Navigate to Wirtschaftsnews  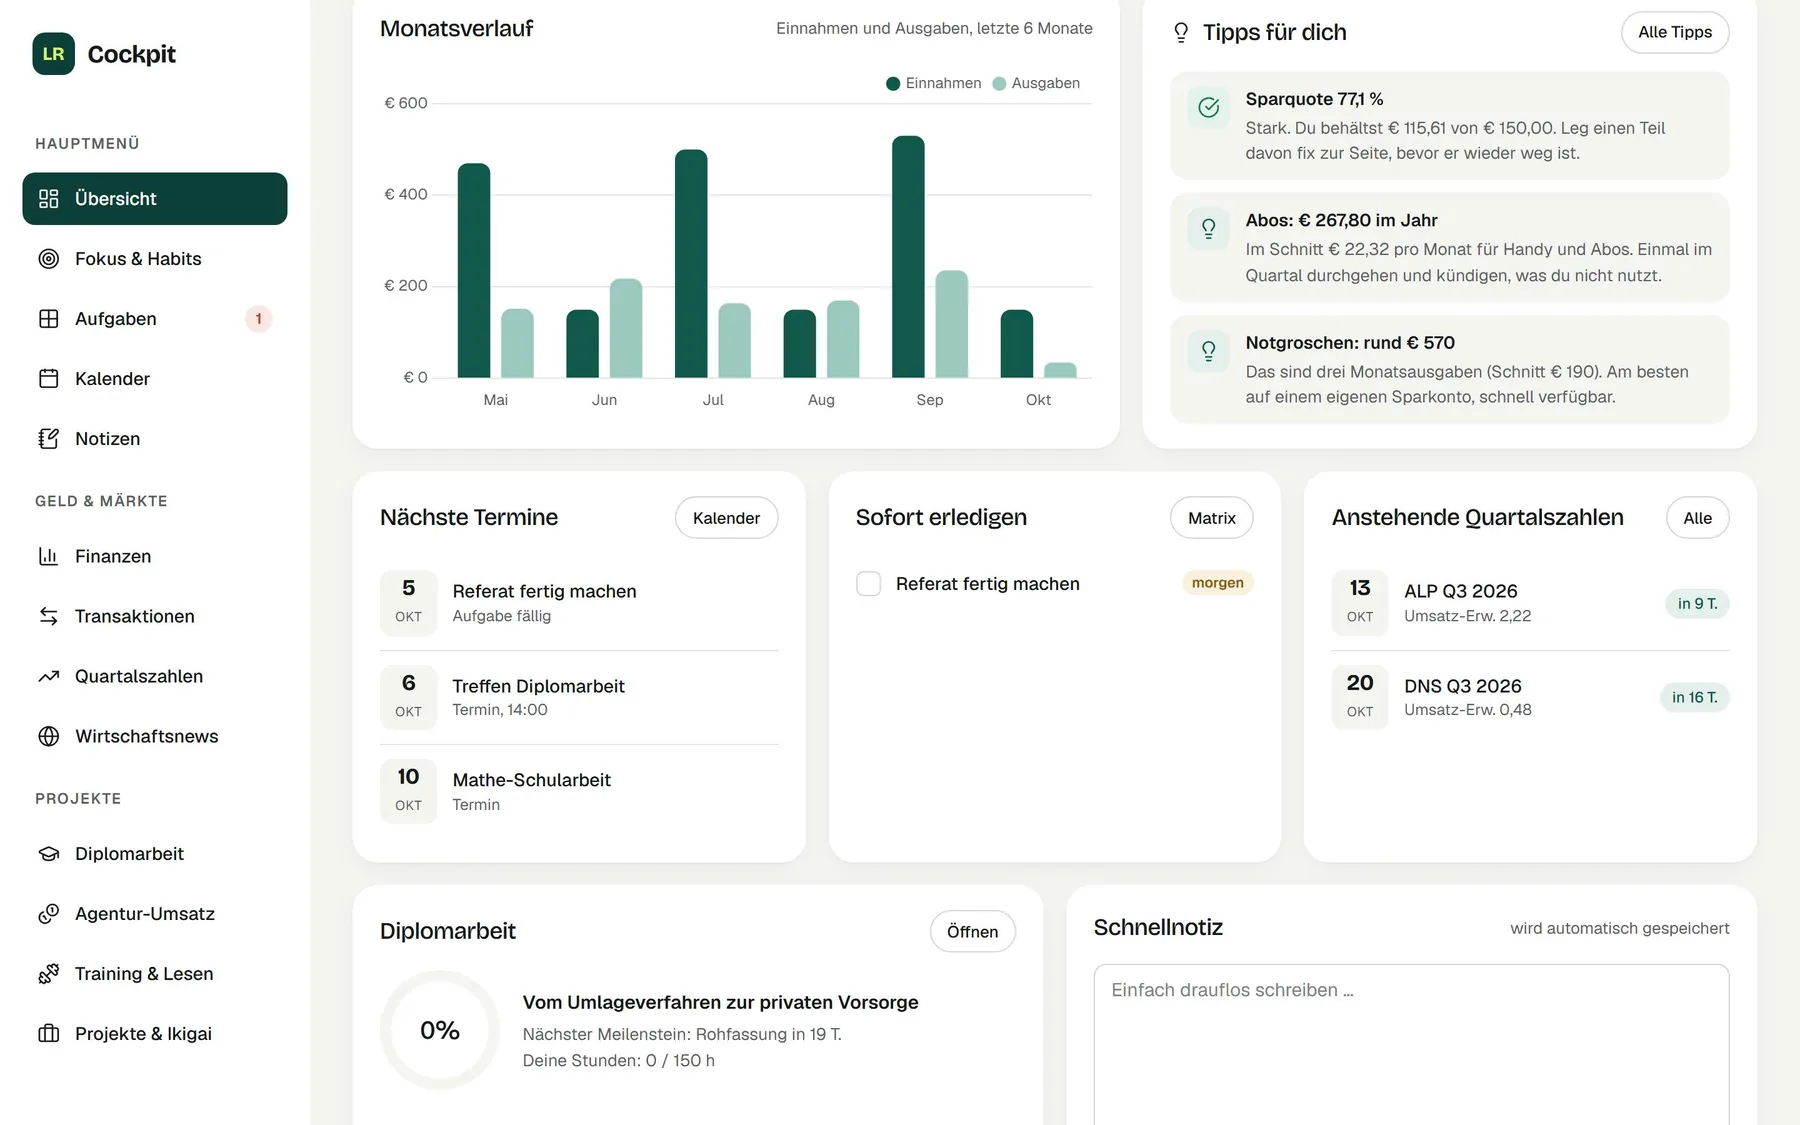coord(155,736)
